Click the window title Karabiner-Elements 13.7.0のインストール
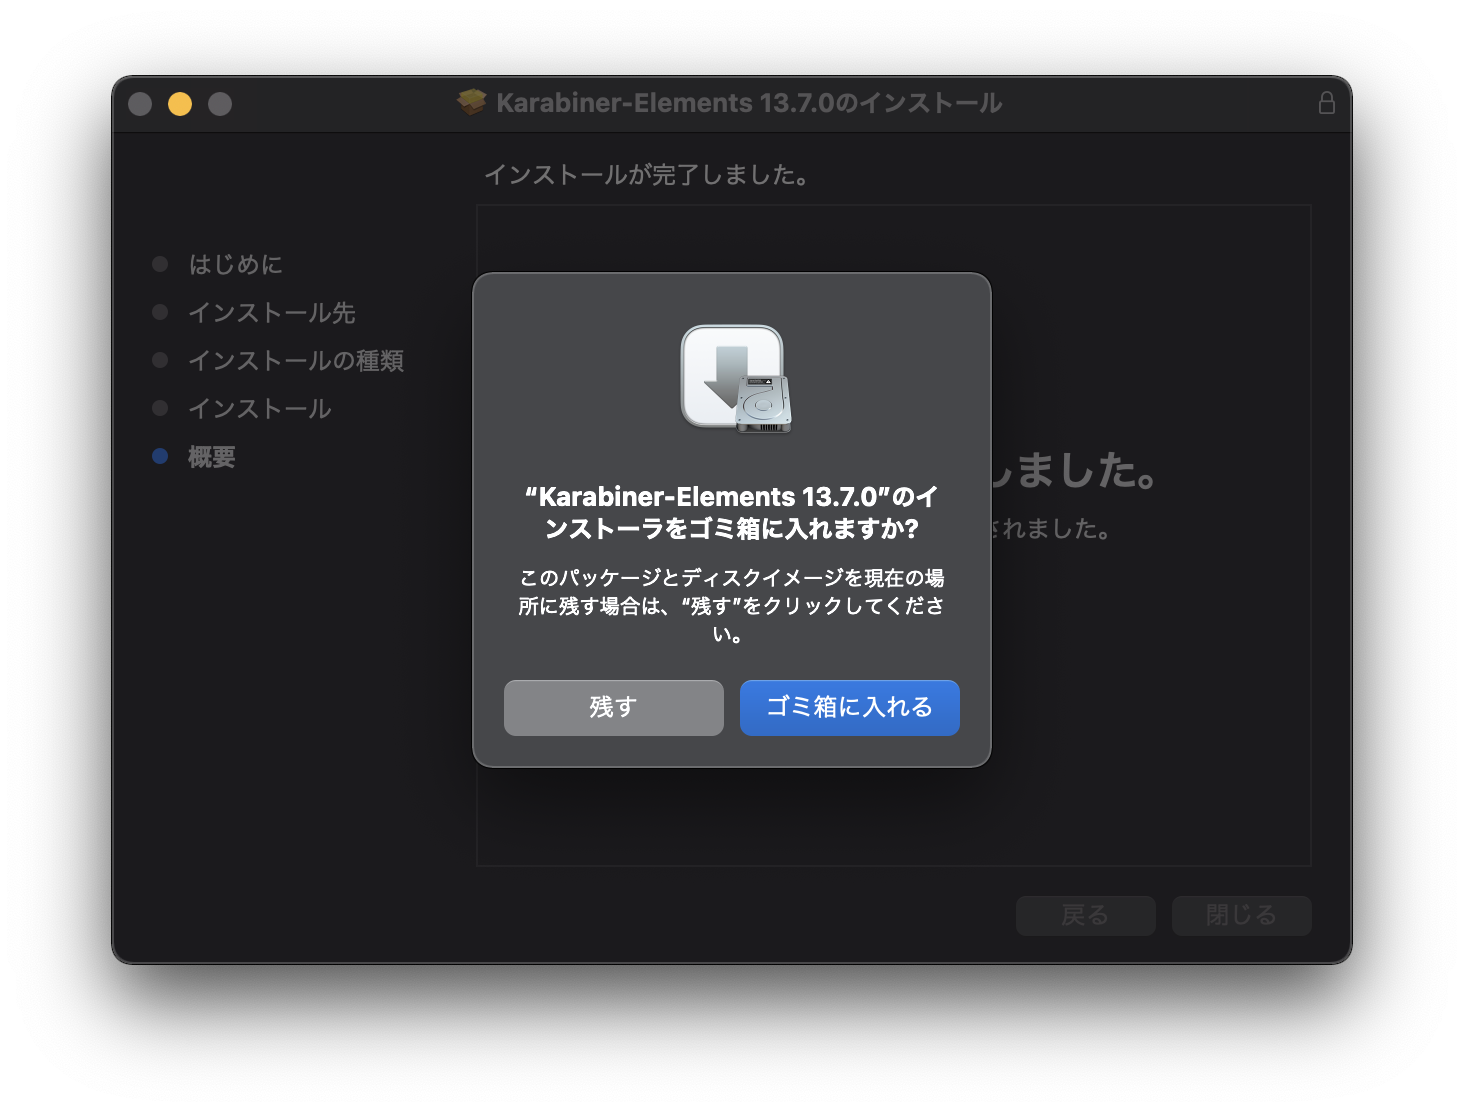 pyautogui.click(x=749, y=103)
